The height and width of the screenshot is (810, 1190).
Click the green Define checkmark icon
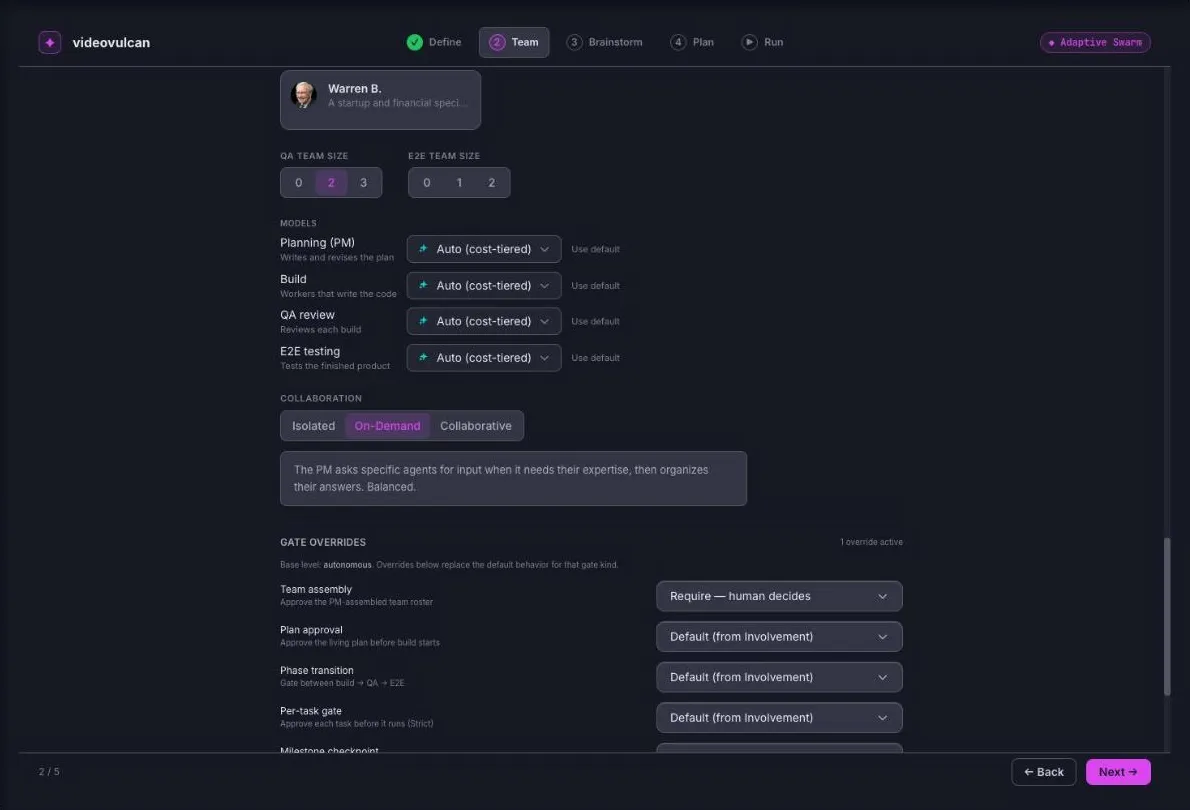(x=414, y=43)
